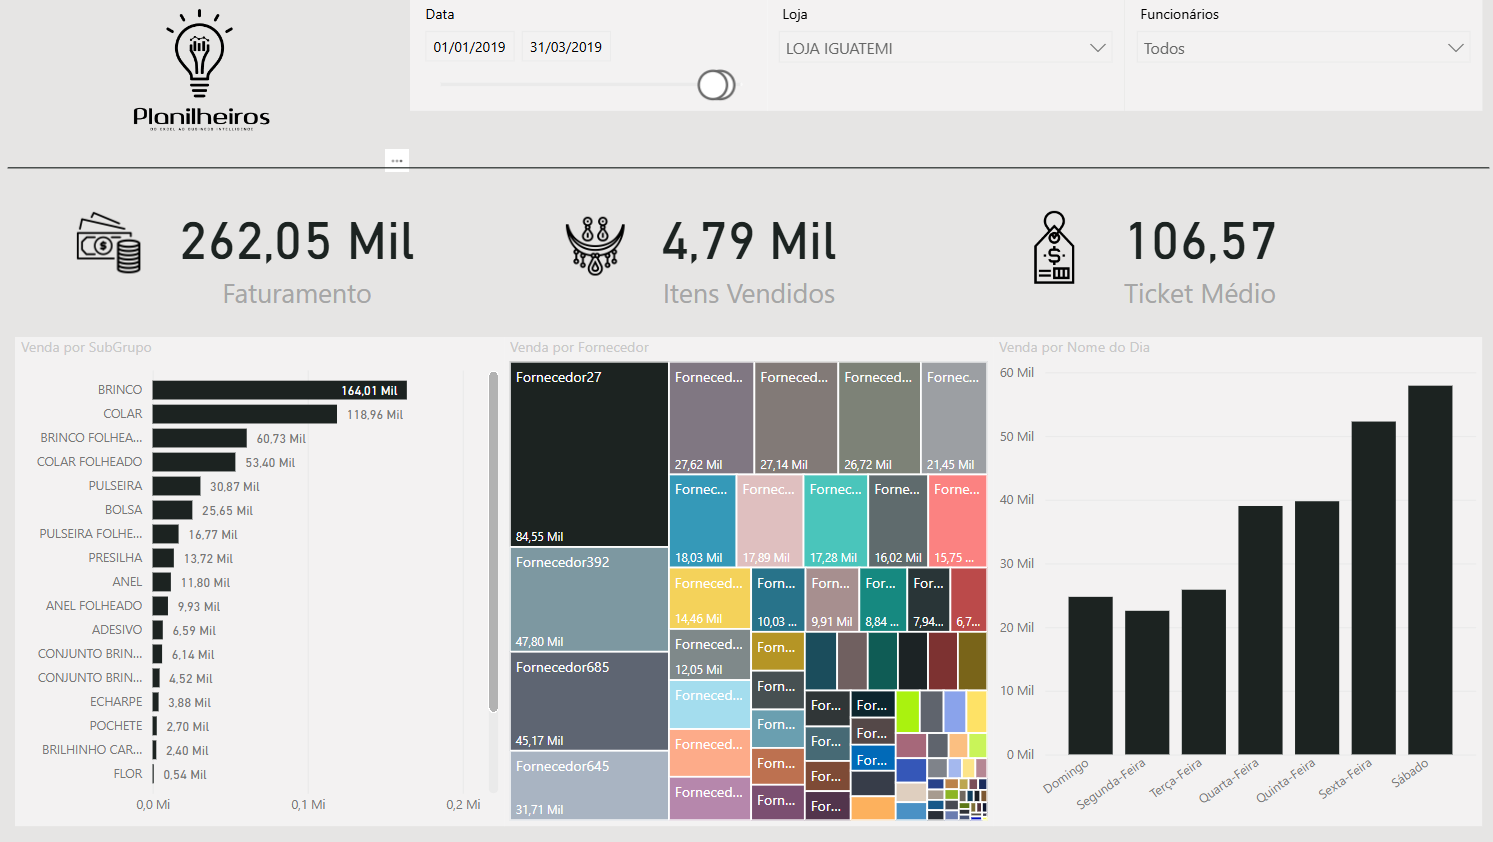This screenshot has width=1493, height=842.
Task: Click the money stack Faturamento icon
Action: (108, 243)
